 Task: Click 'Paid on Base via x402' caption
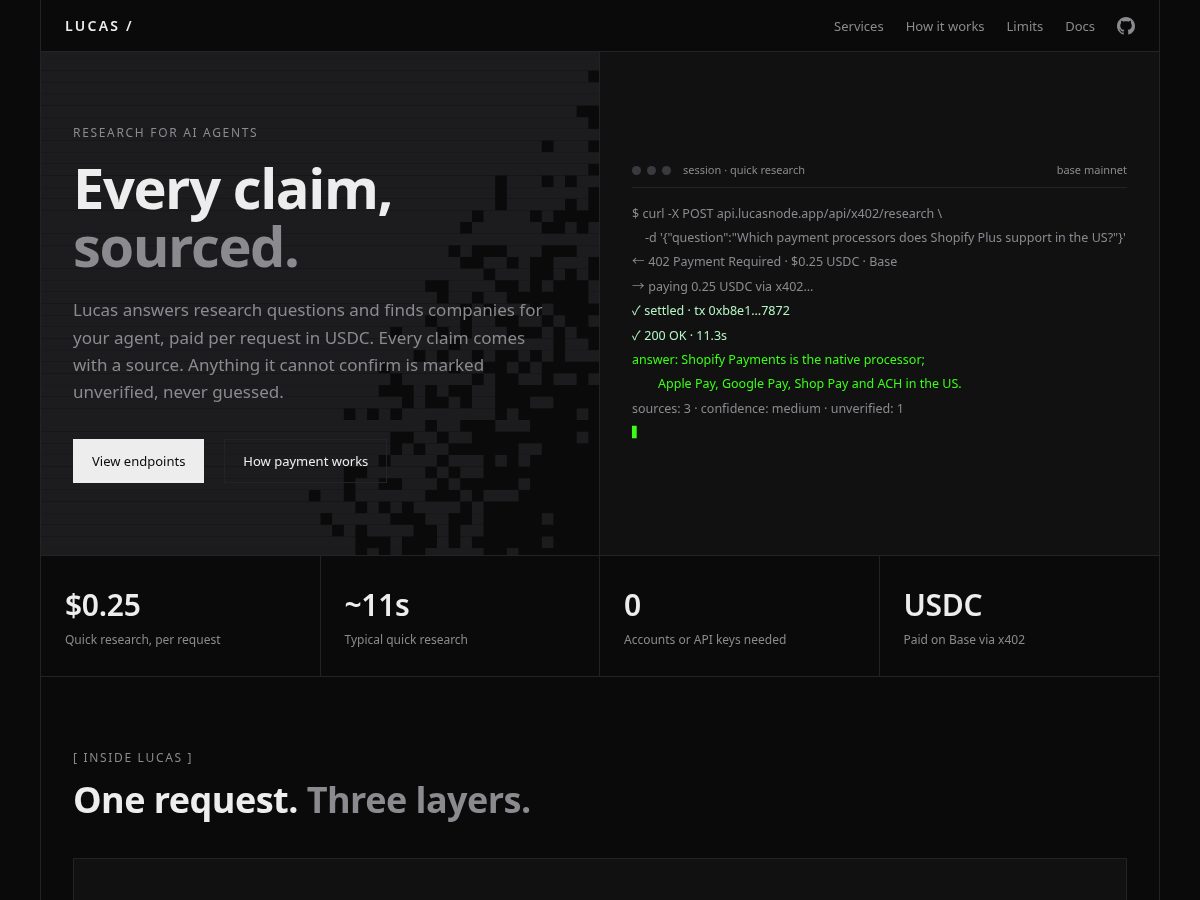pos(964,639)
